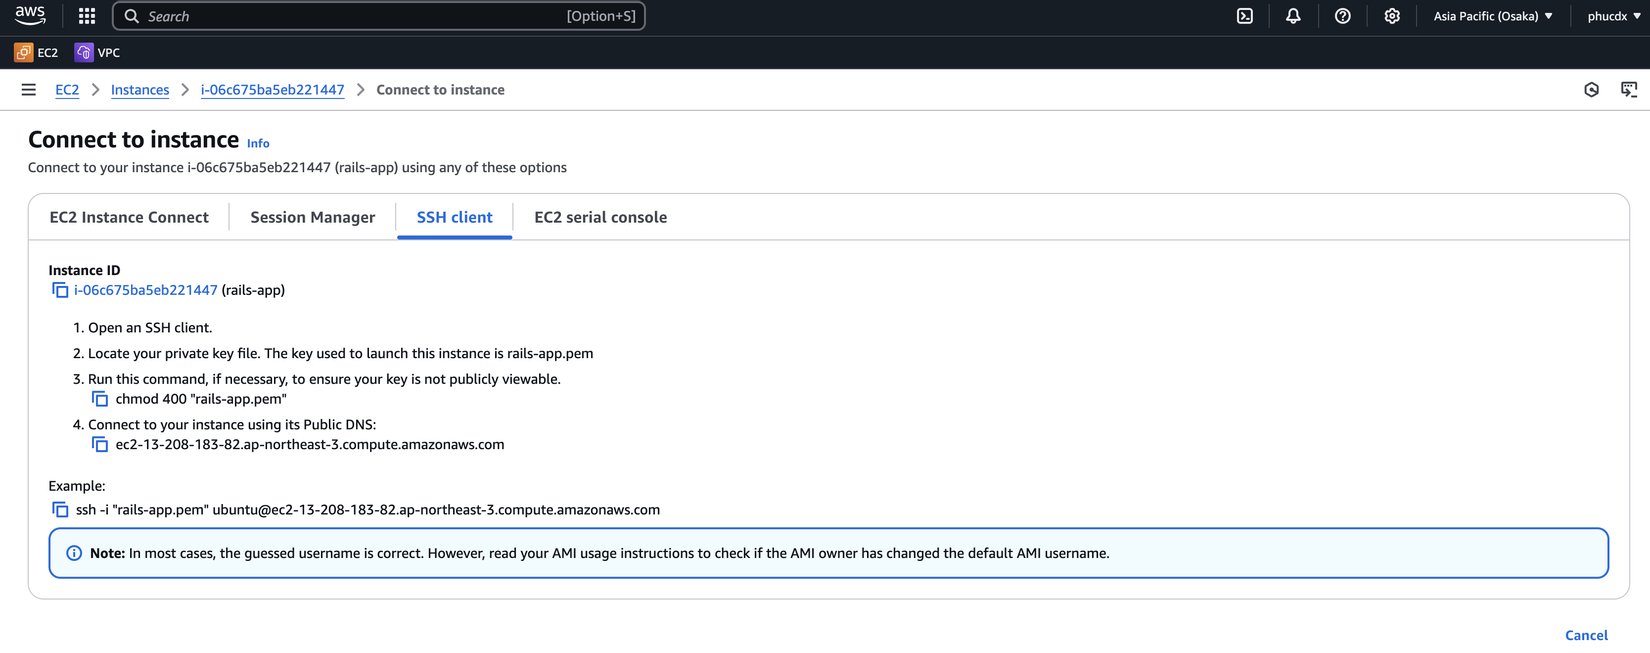Open the hexagon clock icon at right

(x=1592, y=90)
